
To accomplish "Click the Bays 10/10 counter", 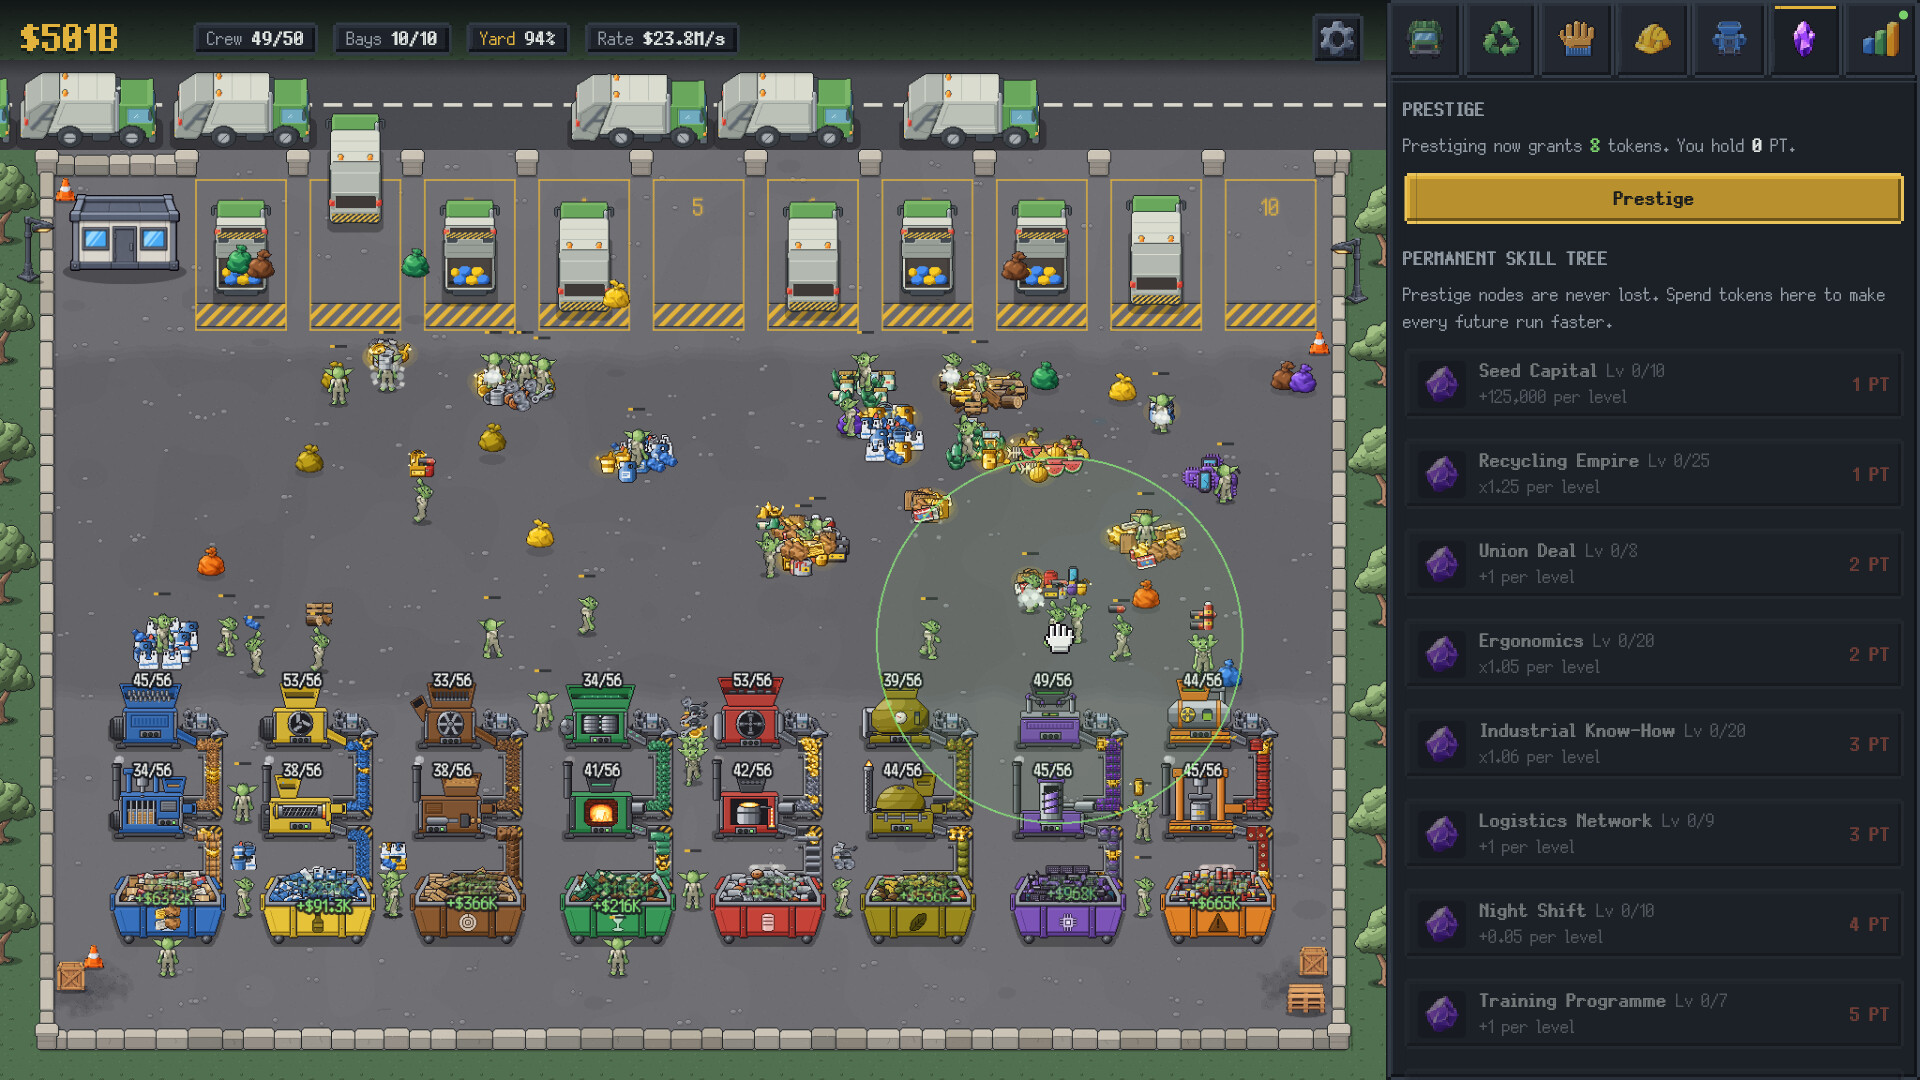I will click(391, 39).
